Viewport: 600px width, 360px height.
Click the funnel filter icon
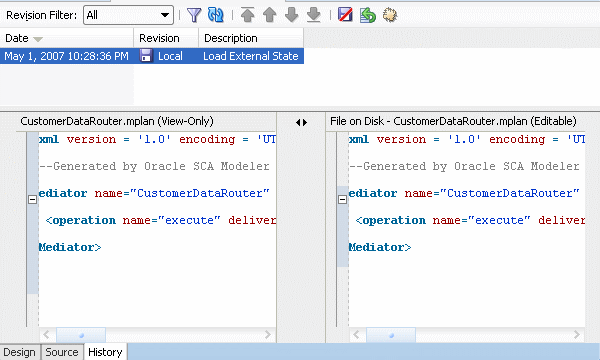tap(194, 15)
